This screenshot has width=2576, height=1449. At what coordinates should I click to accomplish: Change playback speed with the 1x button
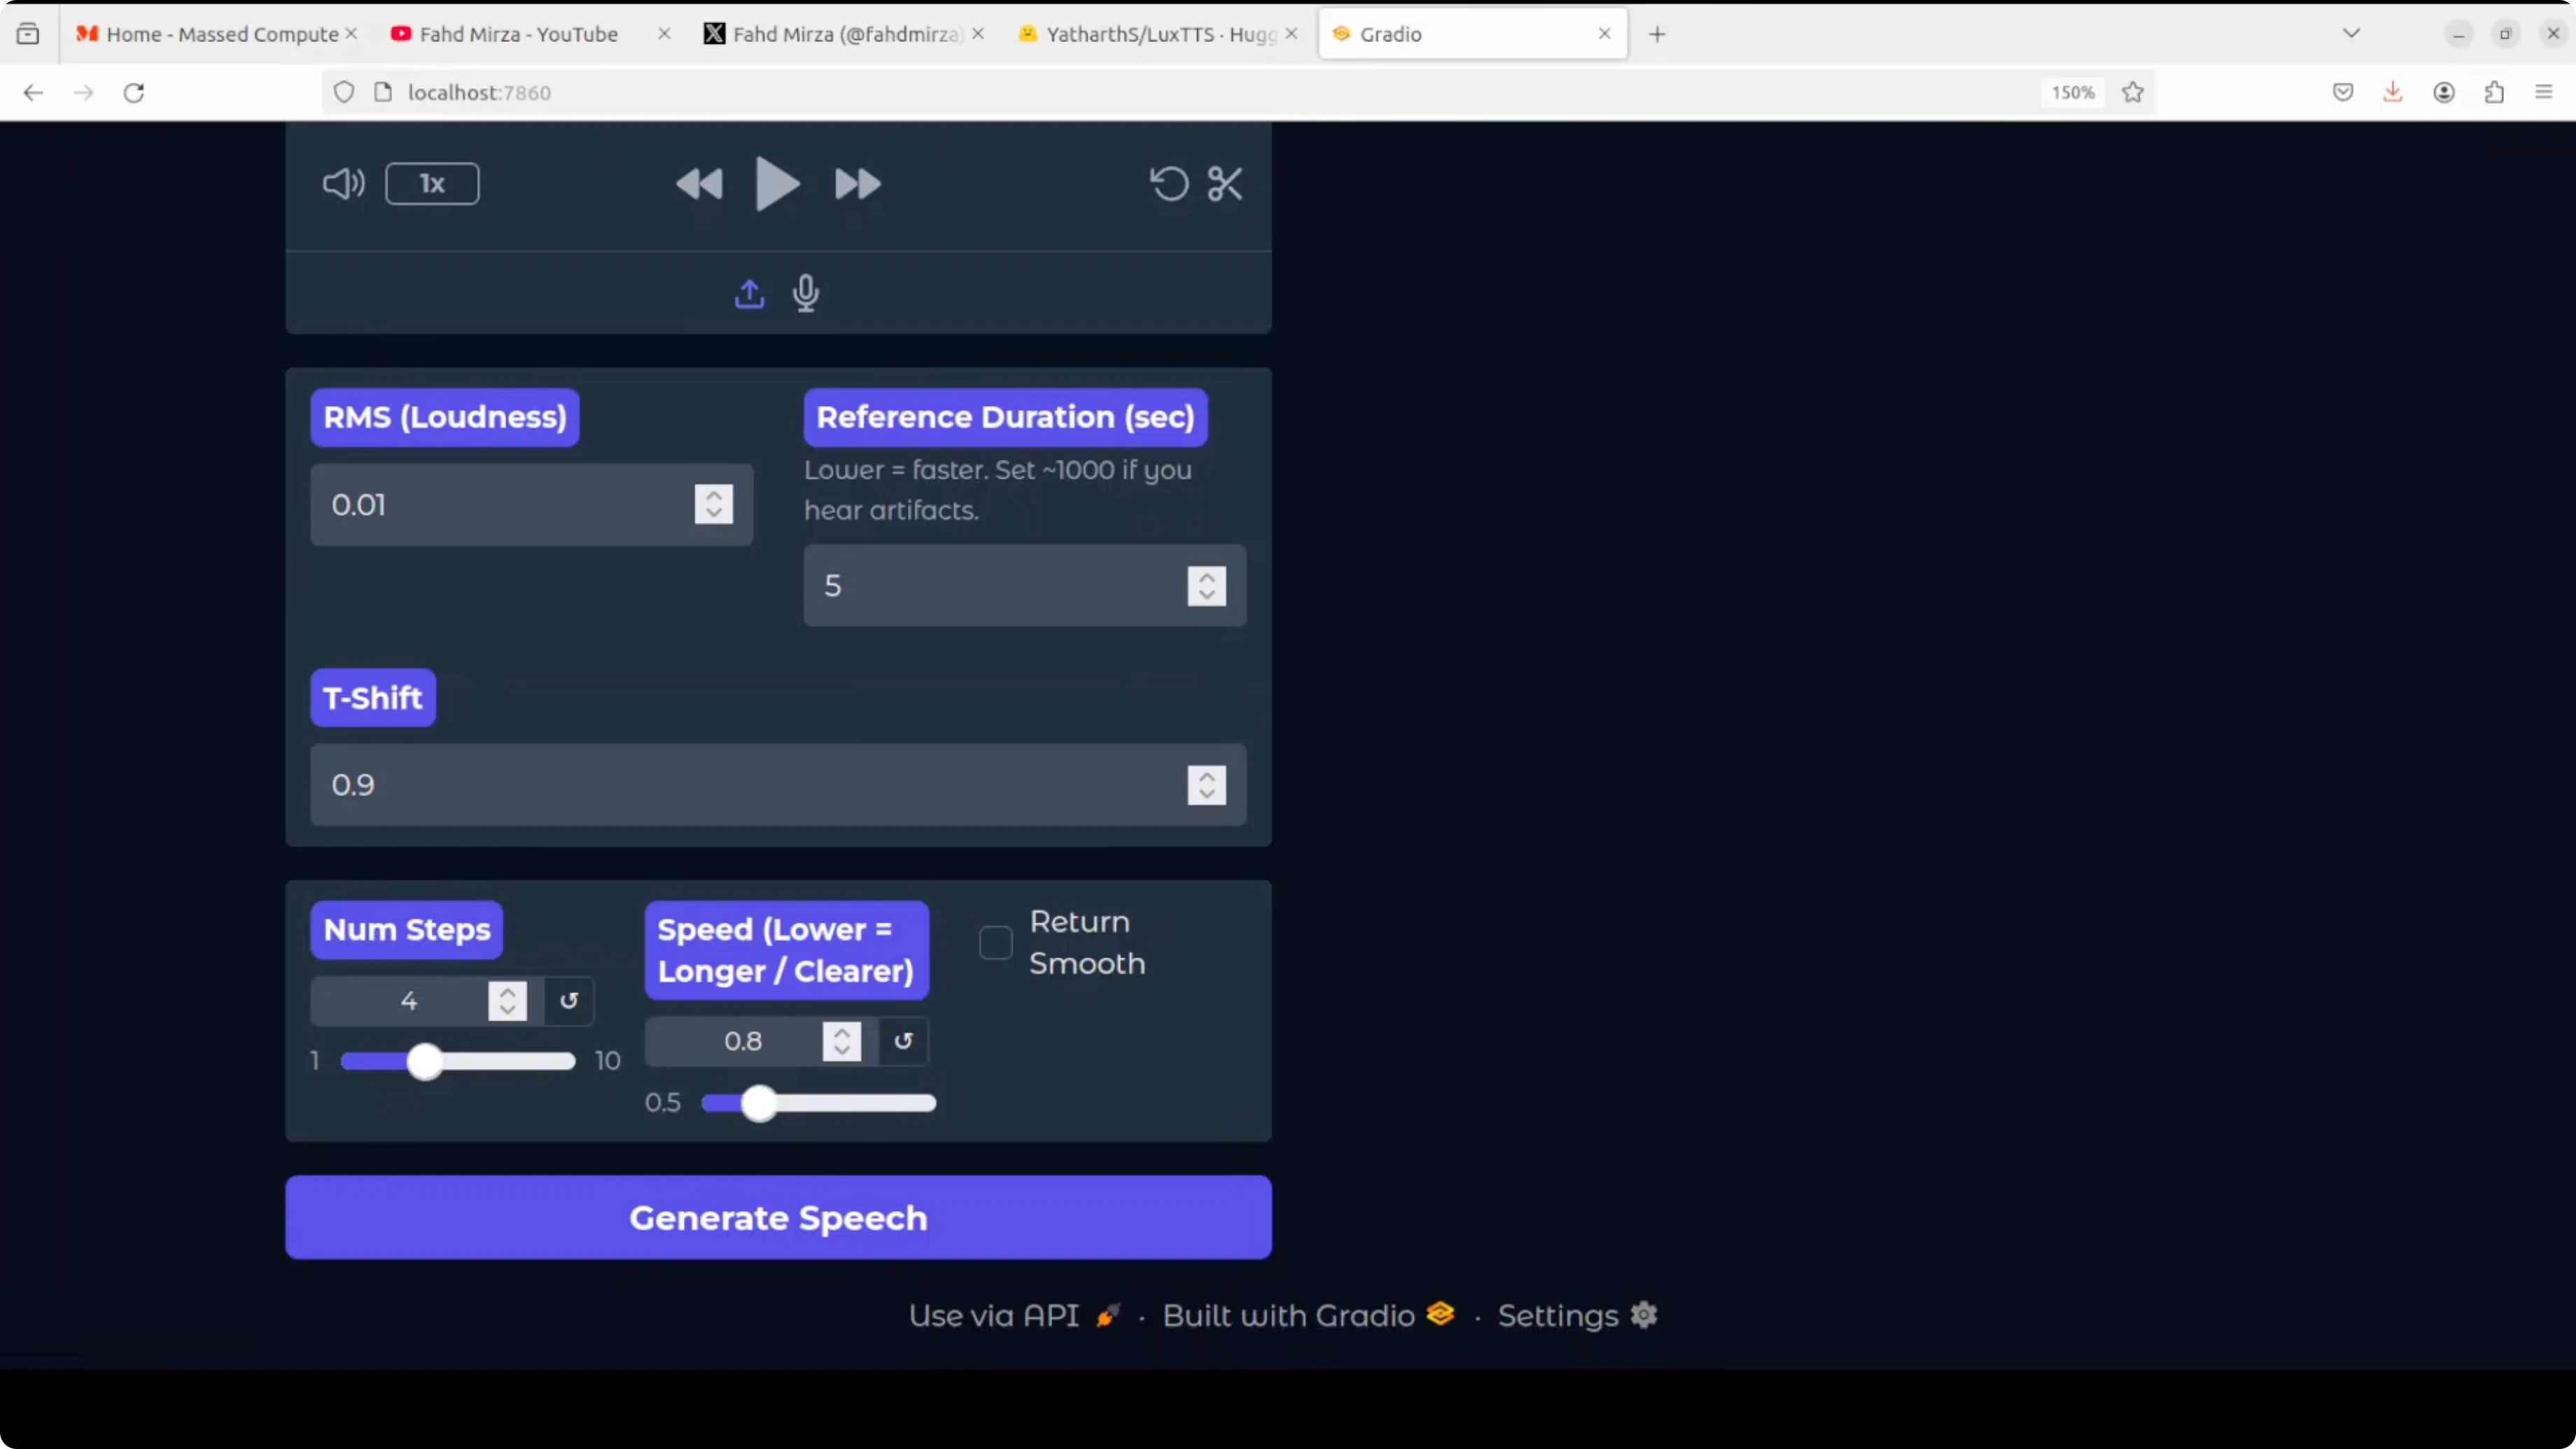pyautogui.click(x=432, y=184)
